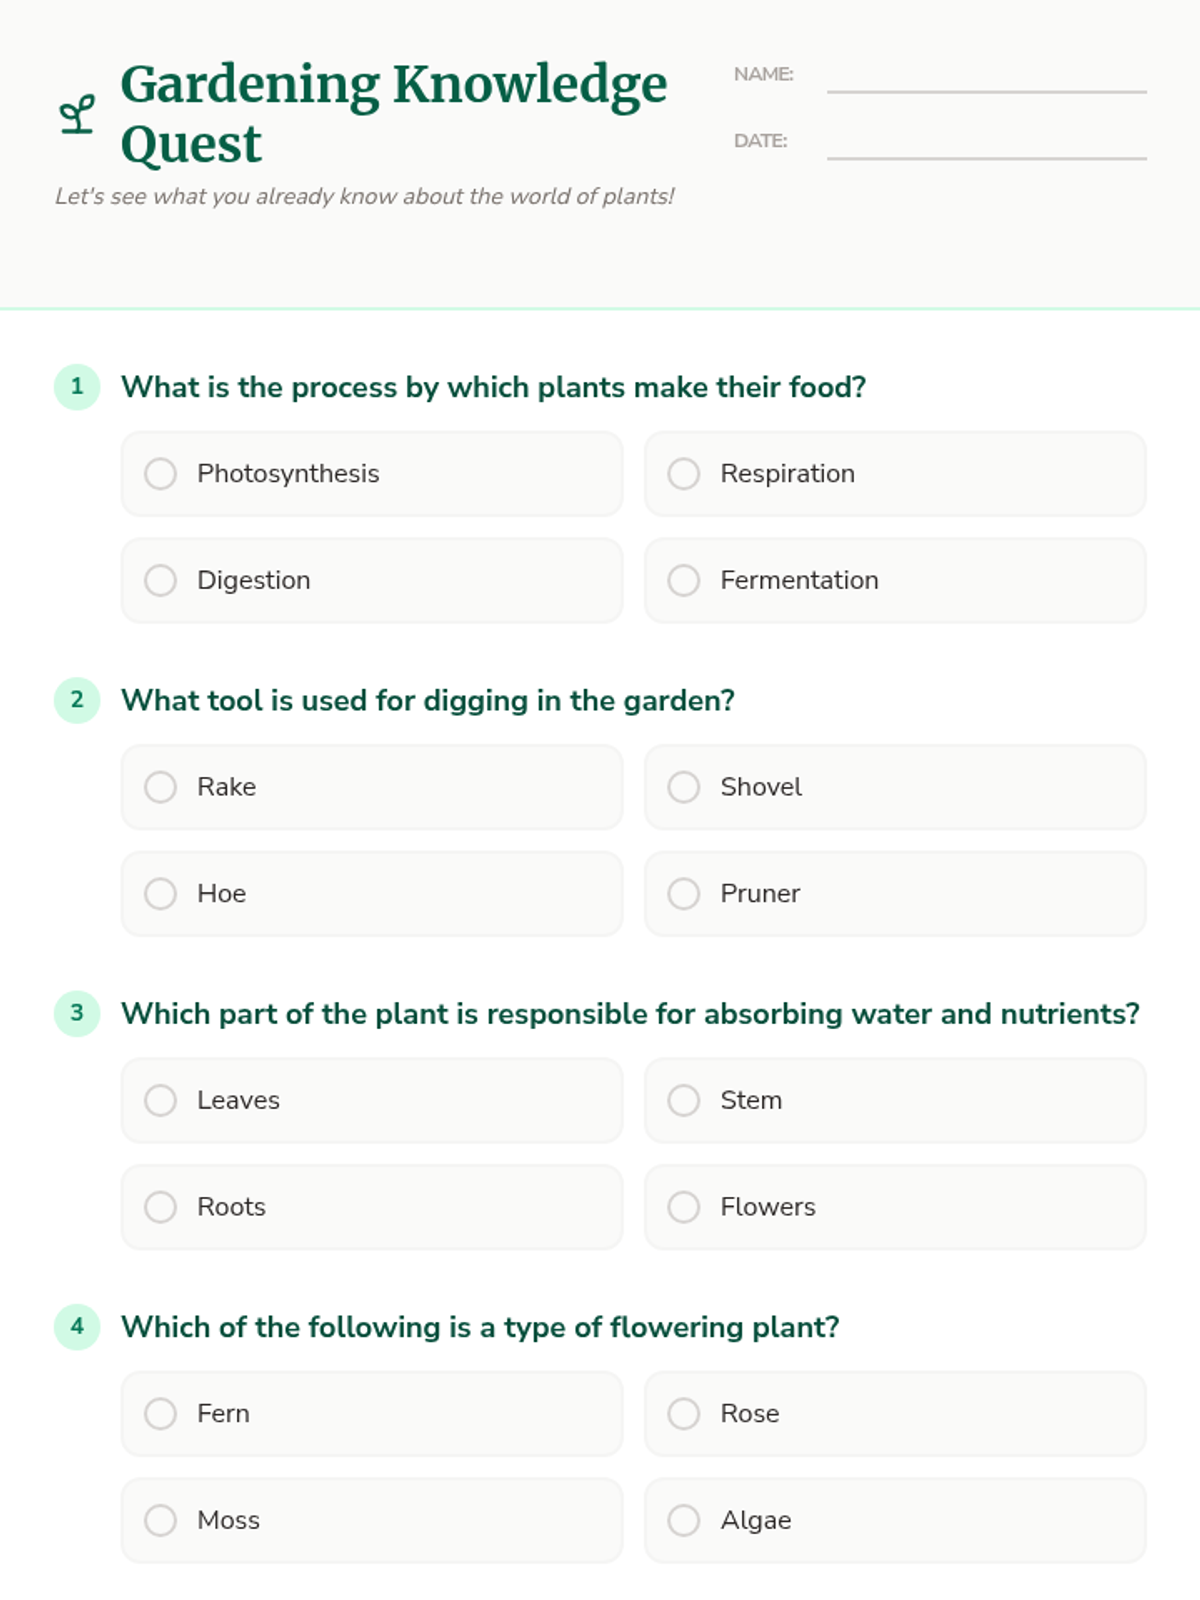Choose the Respiration answer
This screenshot has width=1200, height=1600.
(x=684, y=474)
